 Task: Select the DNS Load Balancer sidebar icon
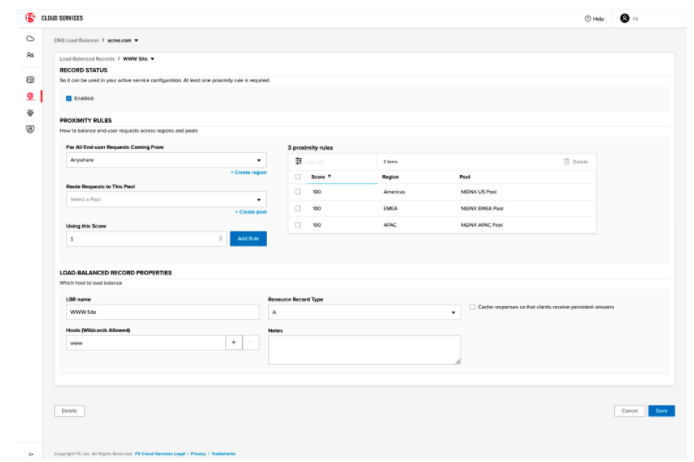30,96
